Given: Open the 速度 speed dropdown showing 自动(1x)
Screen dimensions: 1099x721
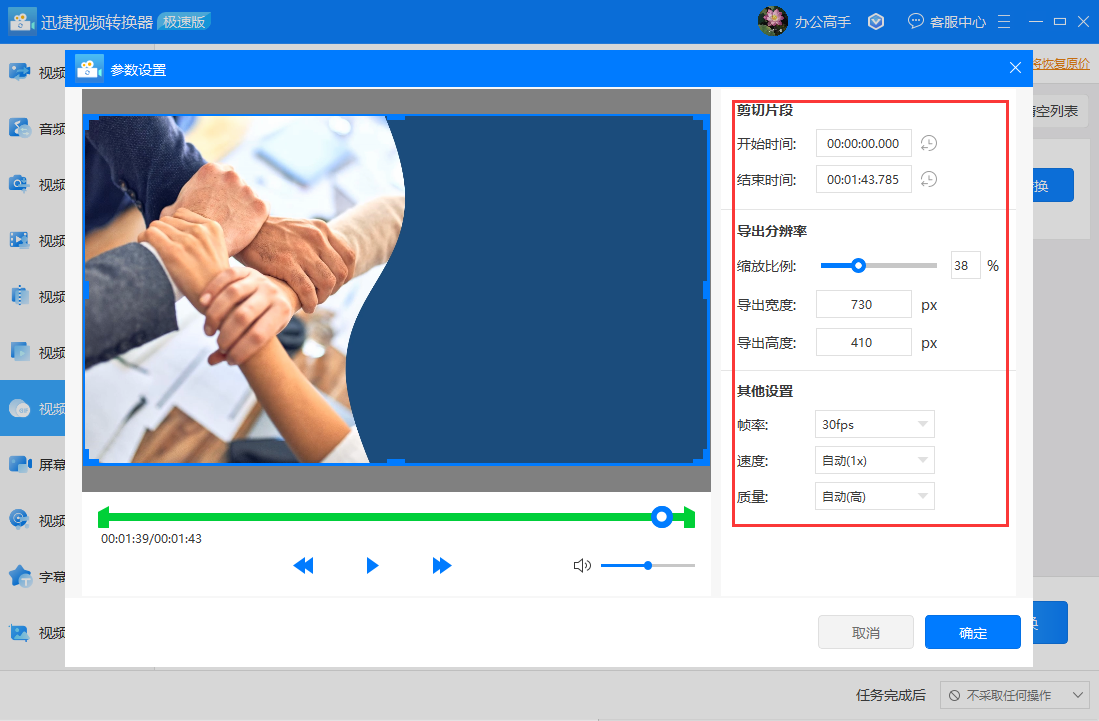Looking at the screenshot, I should (874, 459).
